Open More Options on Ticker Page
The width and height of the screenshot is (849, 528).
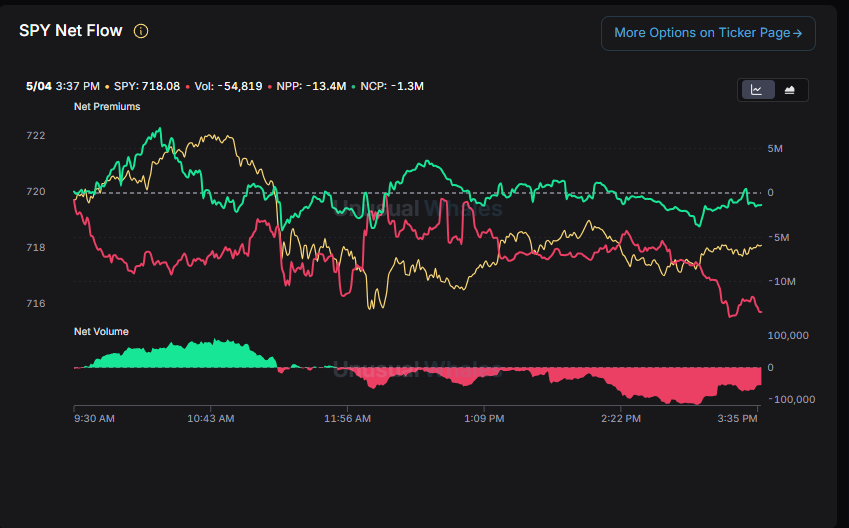pyautogui.click(x=708, y=33)
